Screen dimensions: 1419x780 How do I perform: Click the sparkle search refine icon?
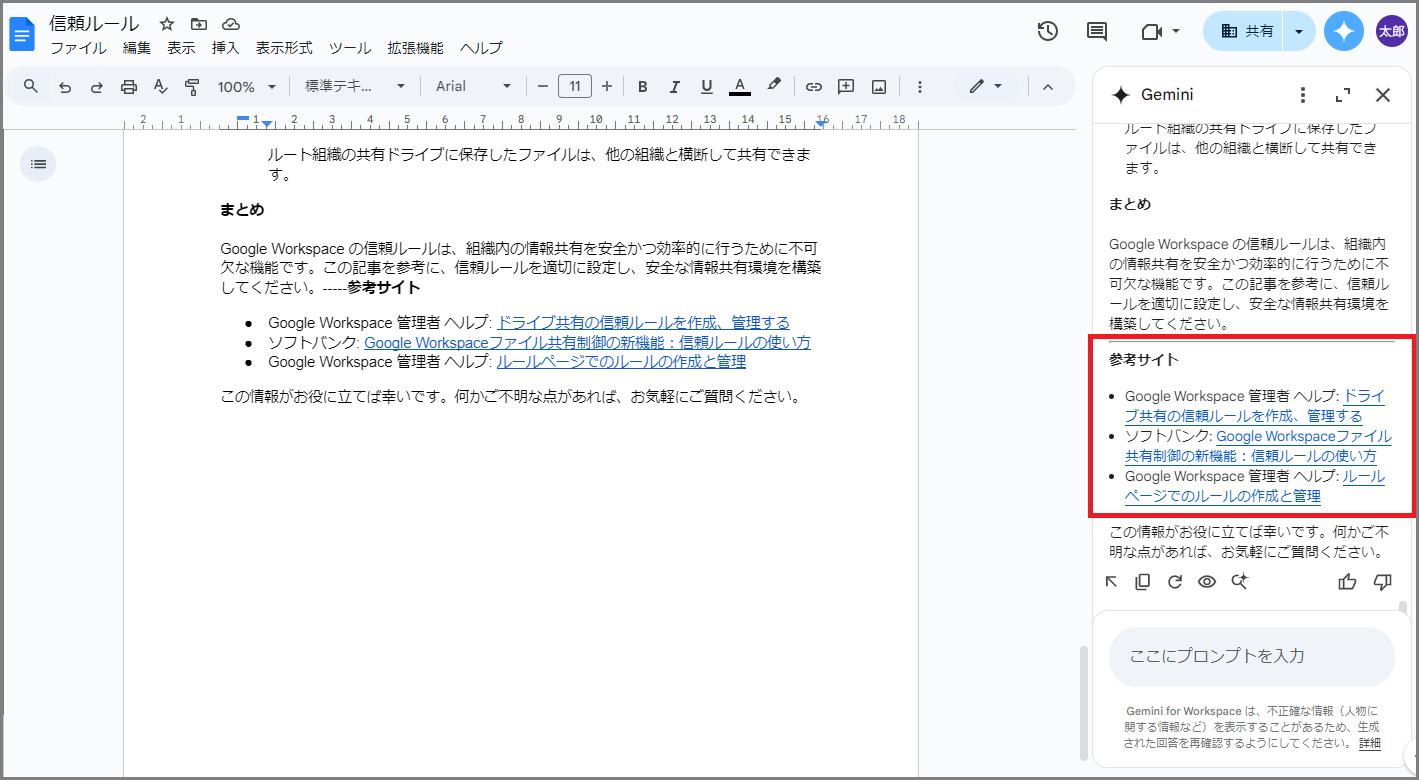point(1240,581)
